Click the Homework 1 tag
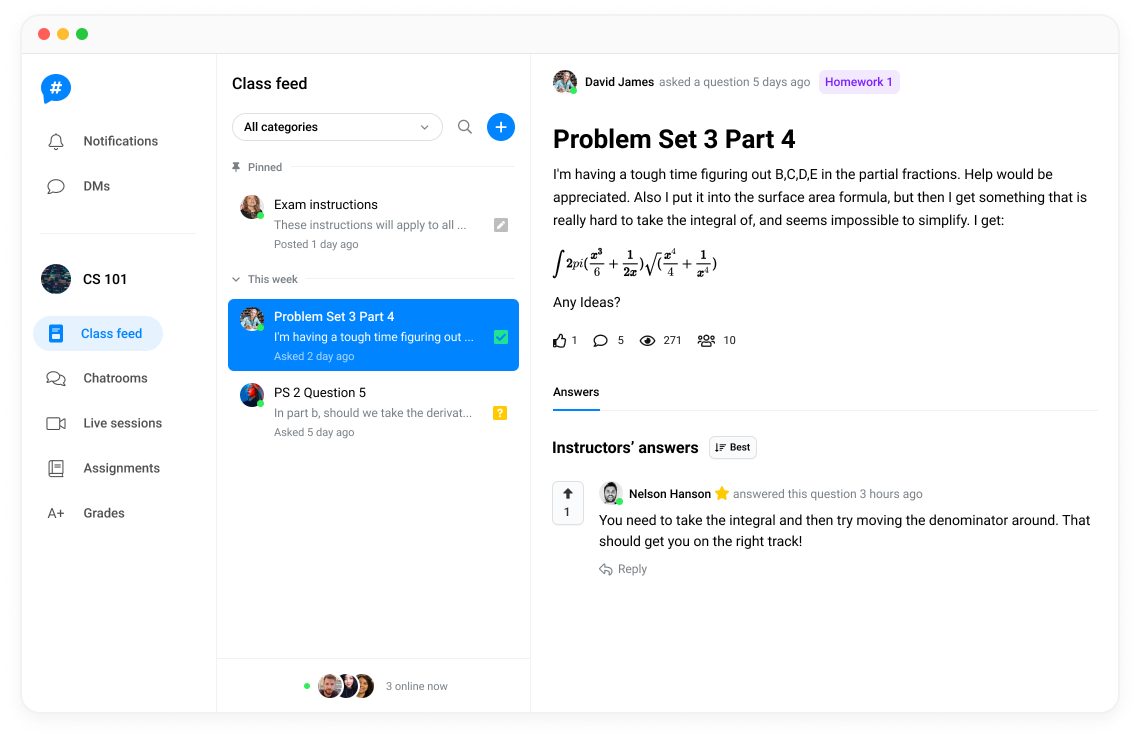This screenshot has height=740, width=1140. [x=859, y=82]
